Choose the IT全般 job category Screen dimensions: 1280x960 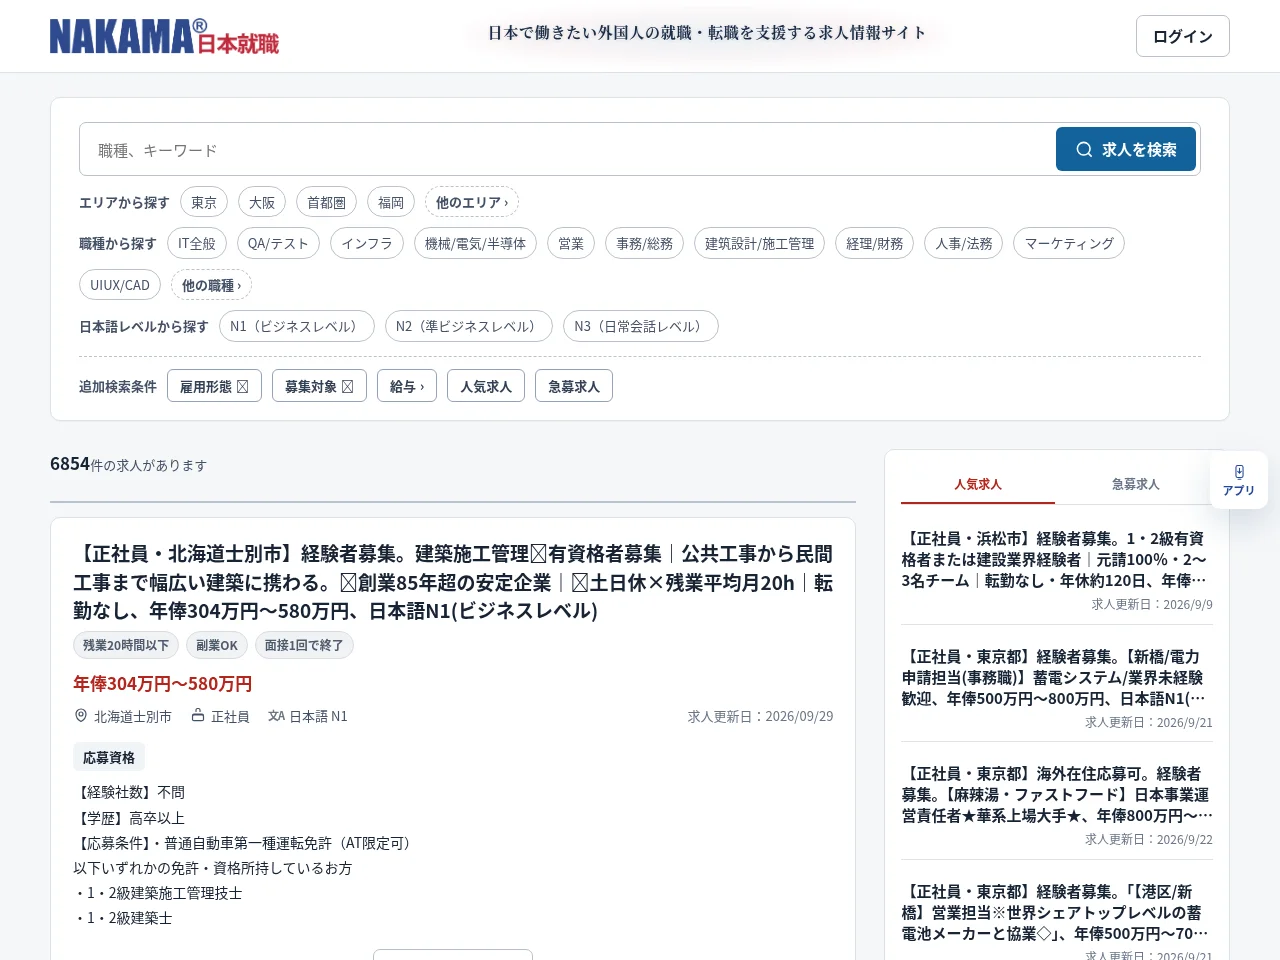pyautogui.click(x=197, y=243)
